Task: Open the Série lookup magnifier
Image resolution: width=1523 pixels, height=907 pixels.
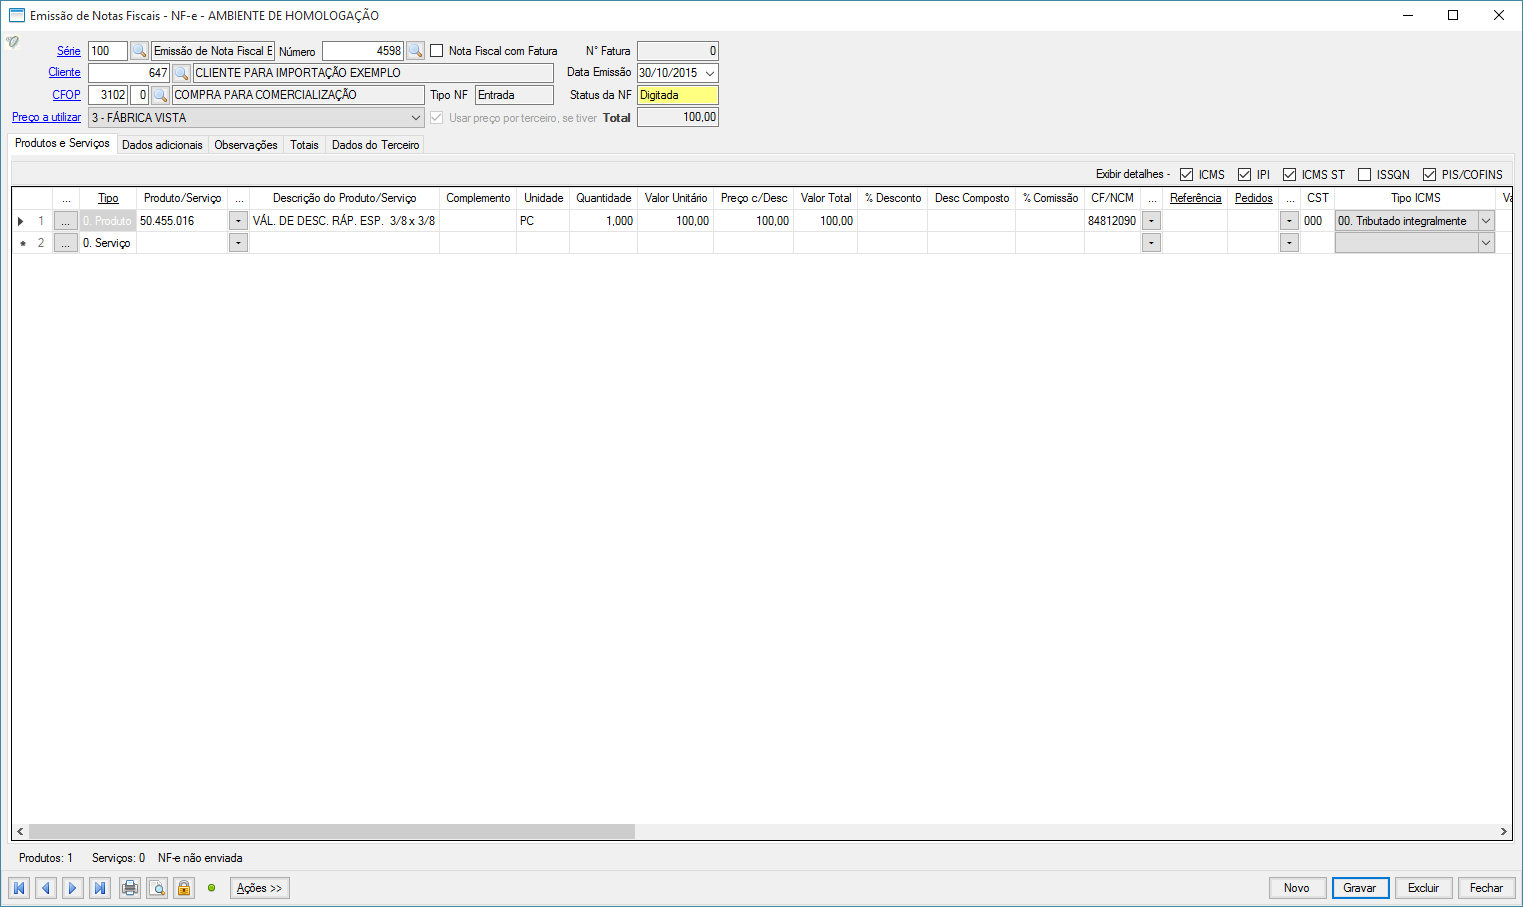Action: [x=140, y=51]
